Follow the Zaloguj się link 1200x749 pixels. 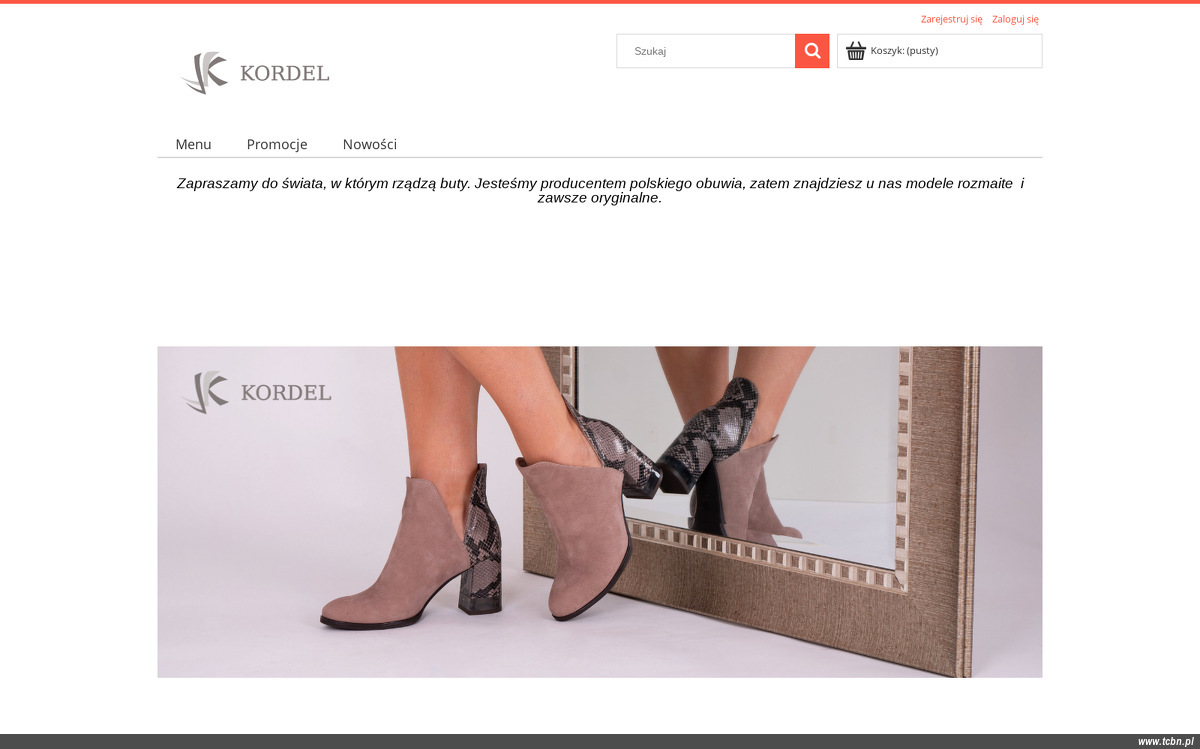1015,19
